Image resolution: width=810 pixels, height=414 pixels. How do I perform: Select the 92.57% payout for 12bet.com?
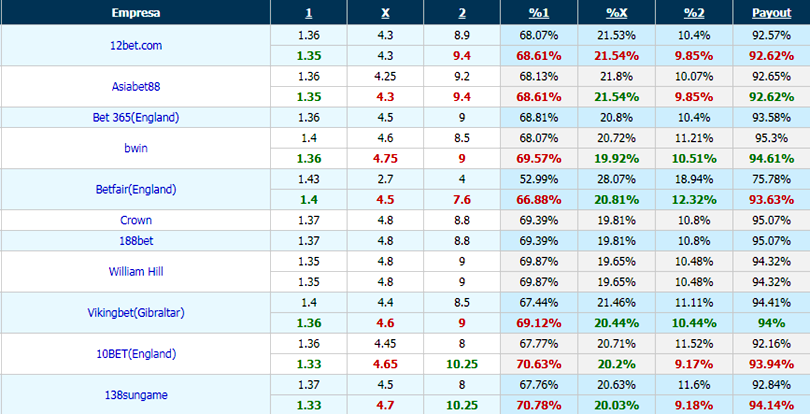point(771,36)
